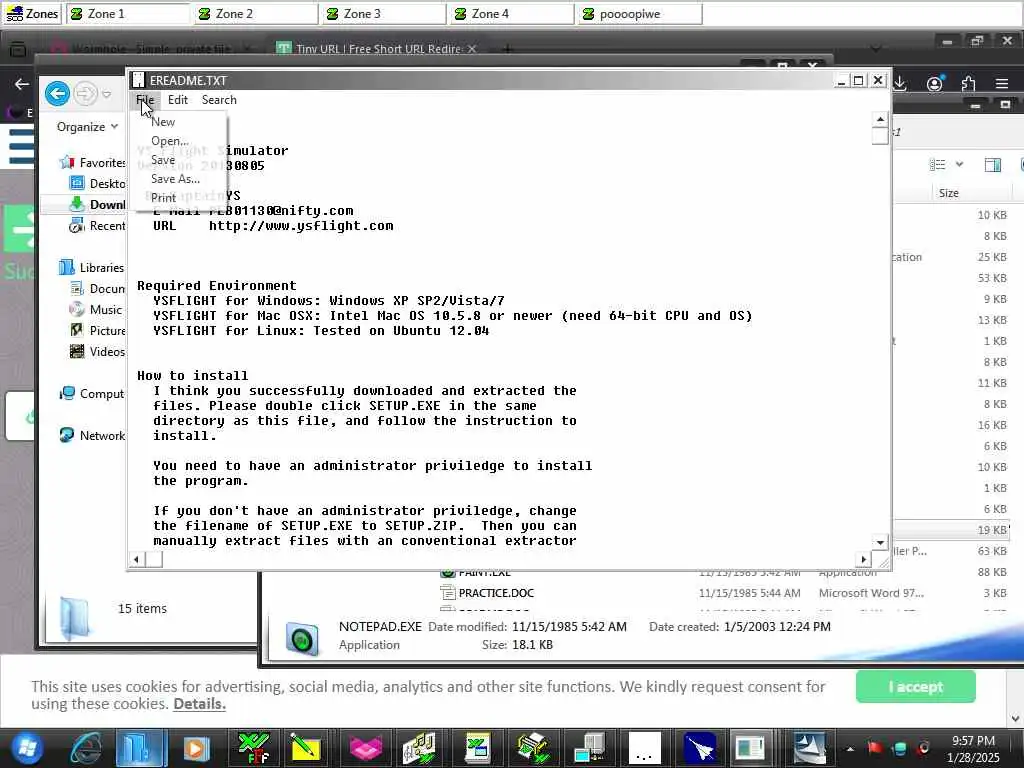Select the PRACTICE.DOC file
The height and width of the screenshot is (768, 1024).
pyautogui.click(x=496, y=593)
